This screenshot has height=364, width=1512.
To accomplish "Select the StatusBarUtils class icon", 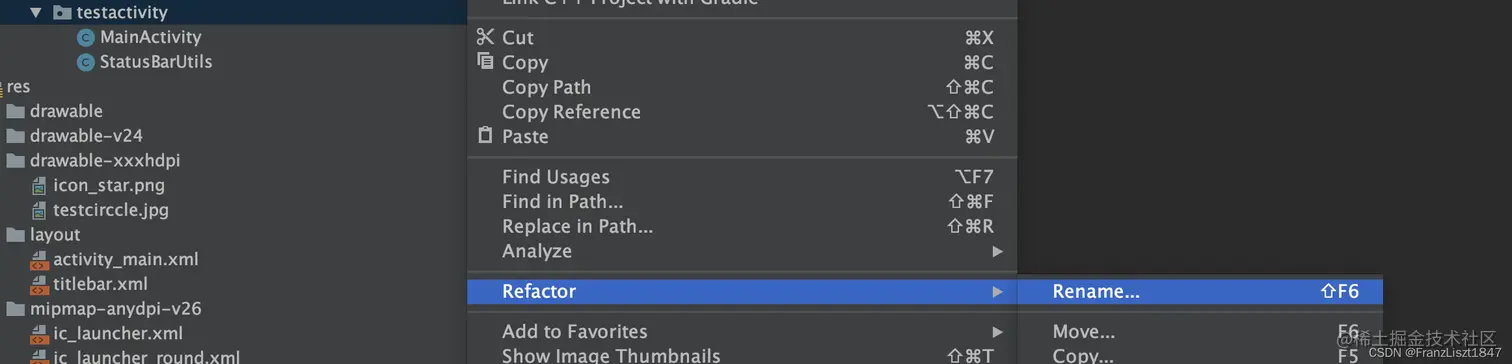I will click(86, 62).
